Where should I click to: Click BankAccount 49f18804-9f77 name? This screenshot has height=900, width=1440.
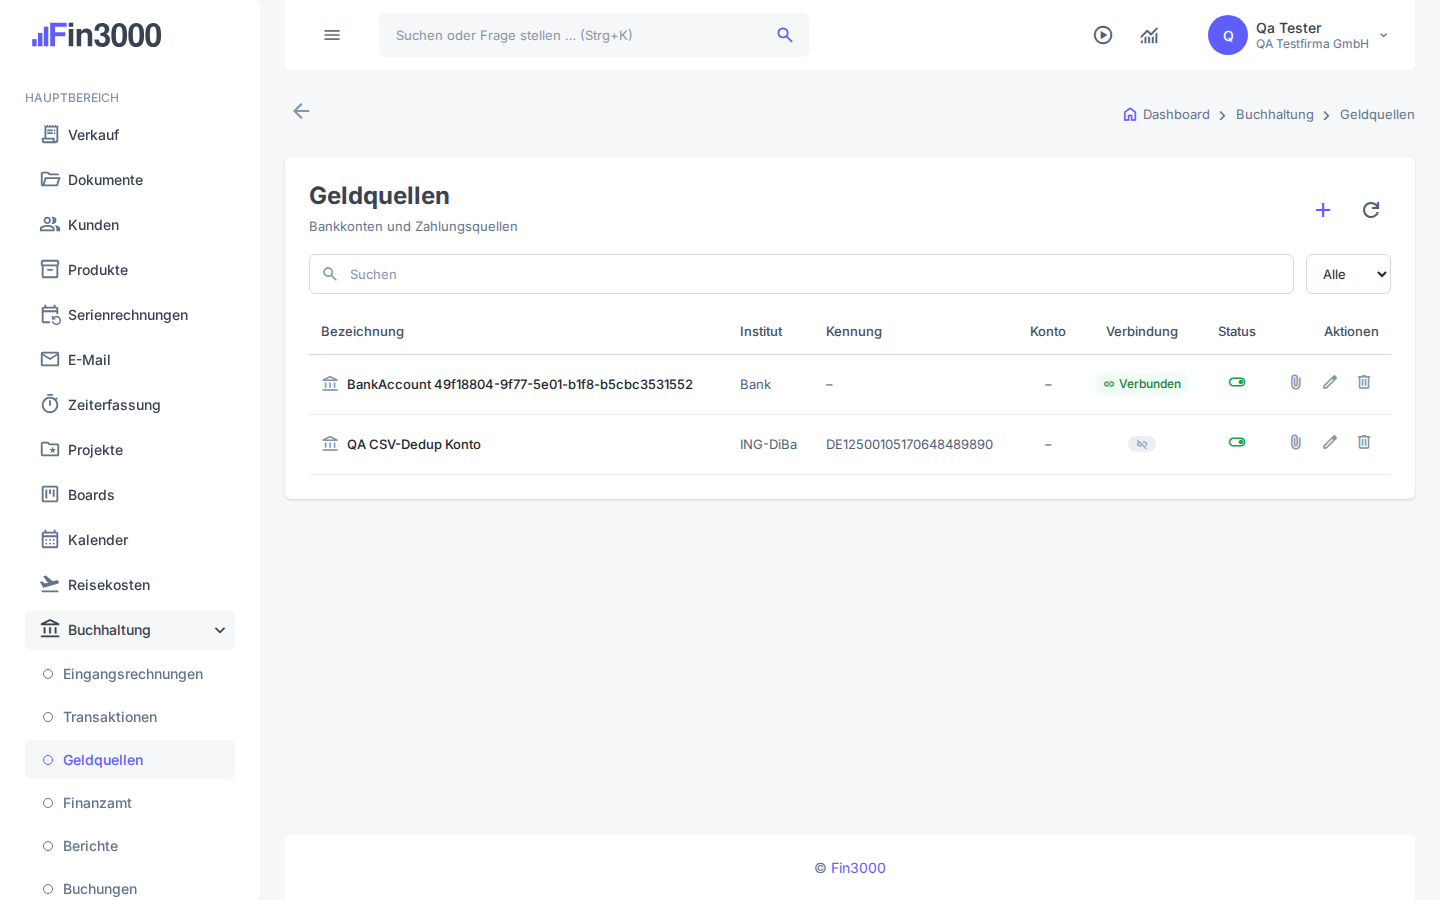520,384
